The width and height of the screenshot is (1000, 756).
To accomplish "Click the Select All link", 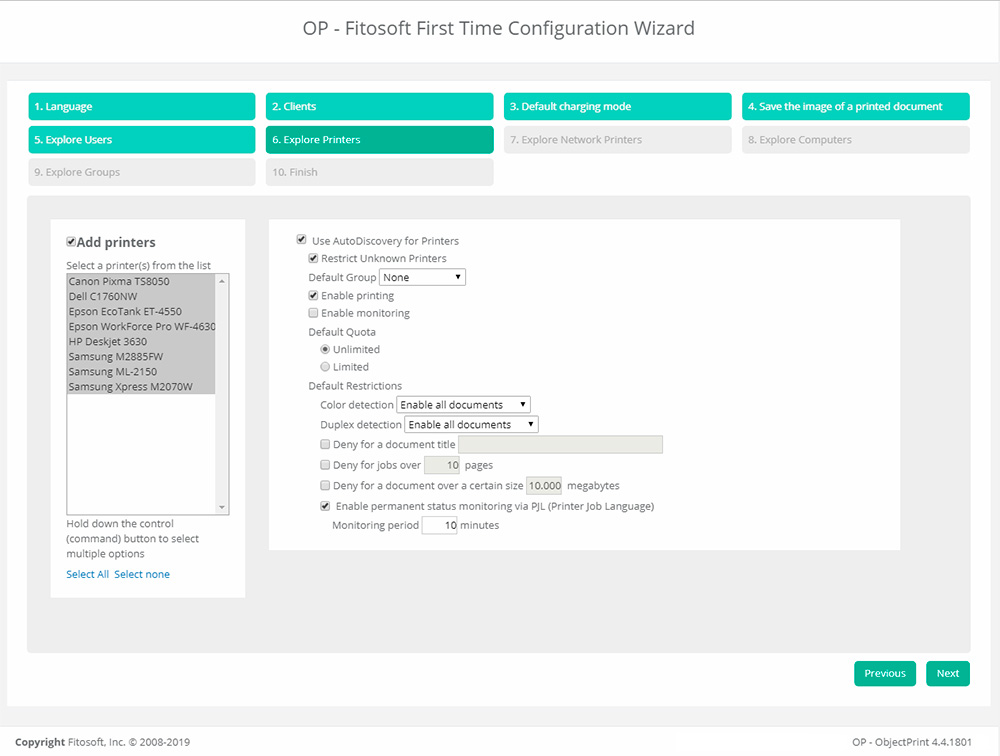I will click(87, 574).
